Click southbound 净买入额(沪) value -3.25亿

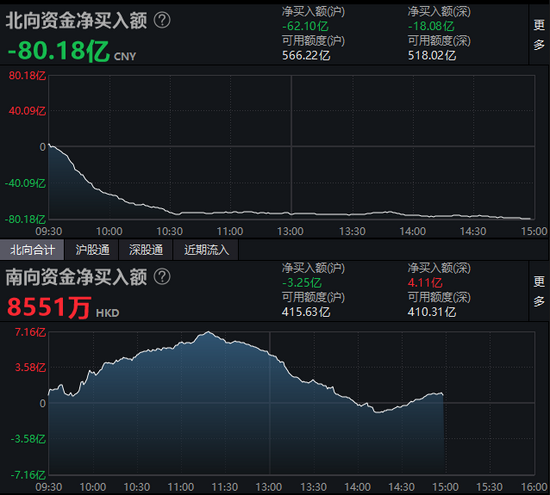coord(302,282)
